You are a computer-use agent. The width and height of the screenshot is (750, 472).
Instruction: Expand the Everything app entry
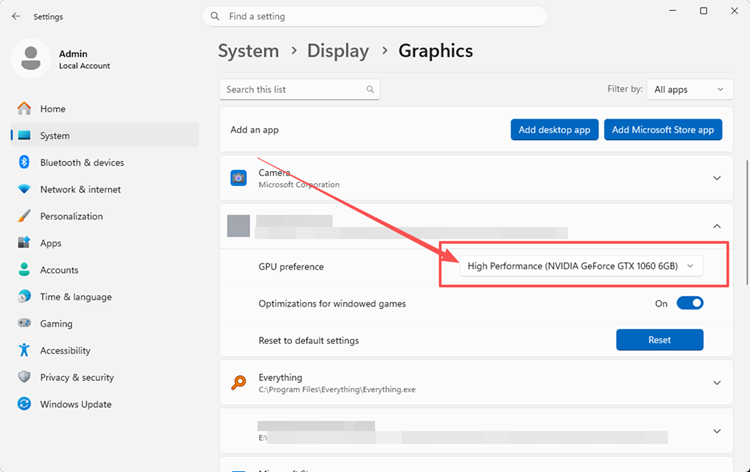pyautogui.click(x=717, y=383)
